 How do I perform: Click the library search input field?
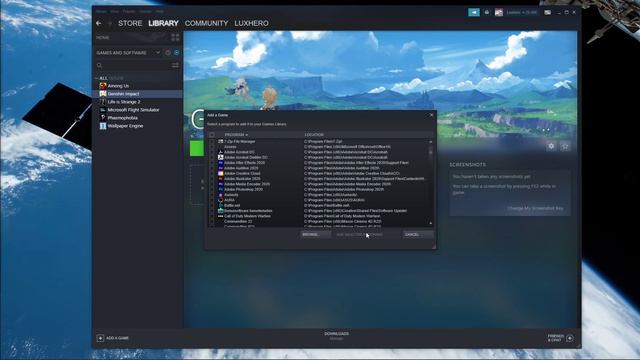click(136, 65)
